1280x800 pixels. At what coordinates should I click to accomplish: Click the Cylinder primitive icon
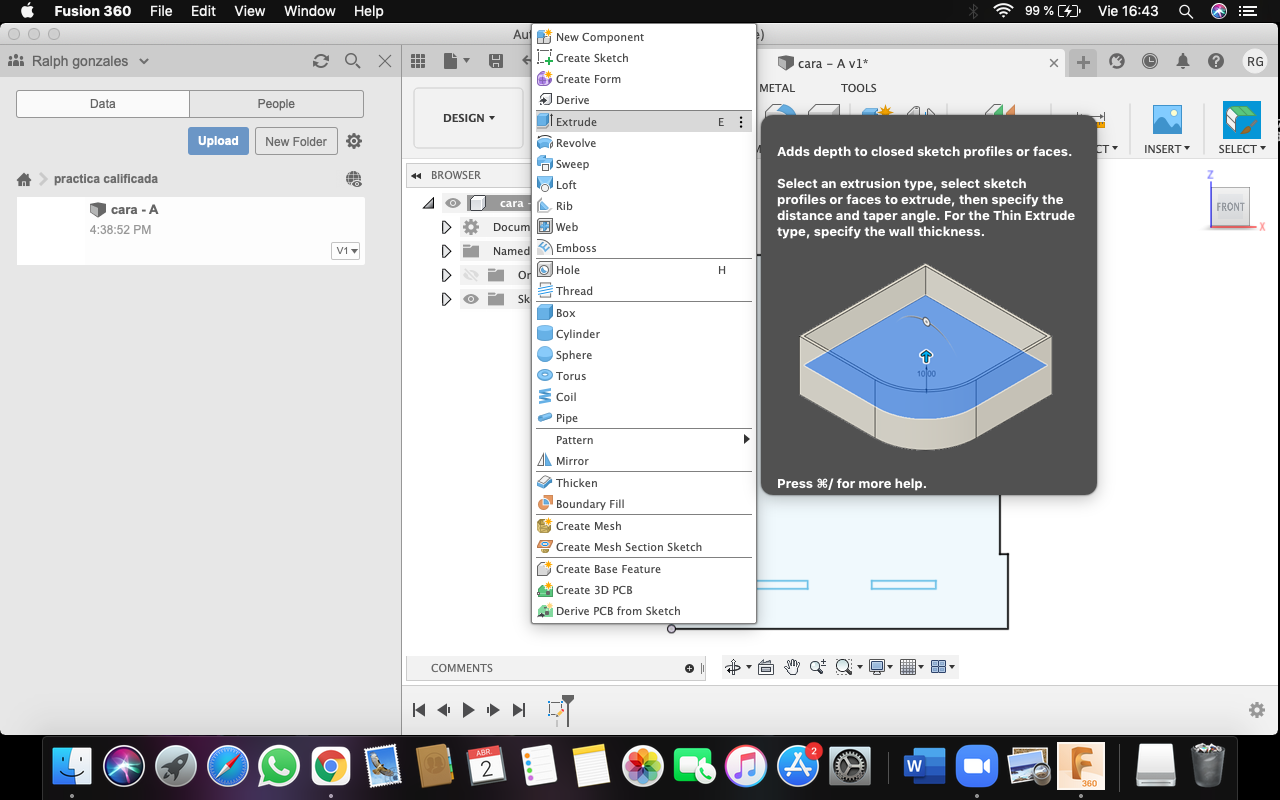[x=545, y=334]
